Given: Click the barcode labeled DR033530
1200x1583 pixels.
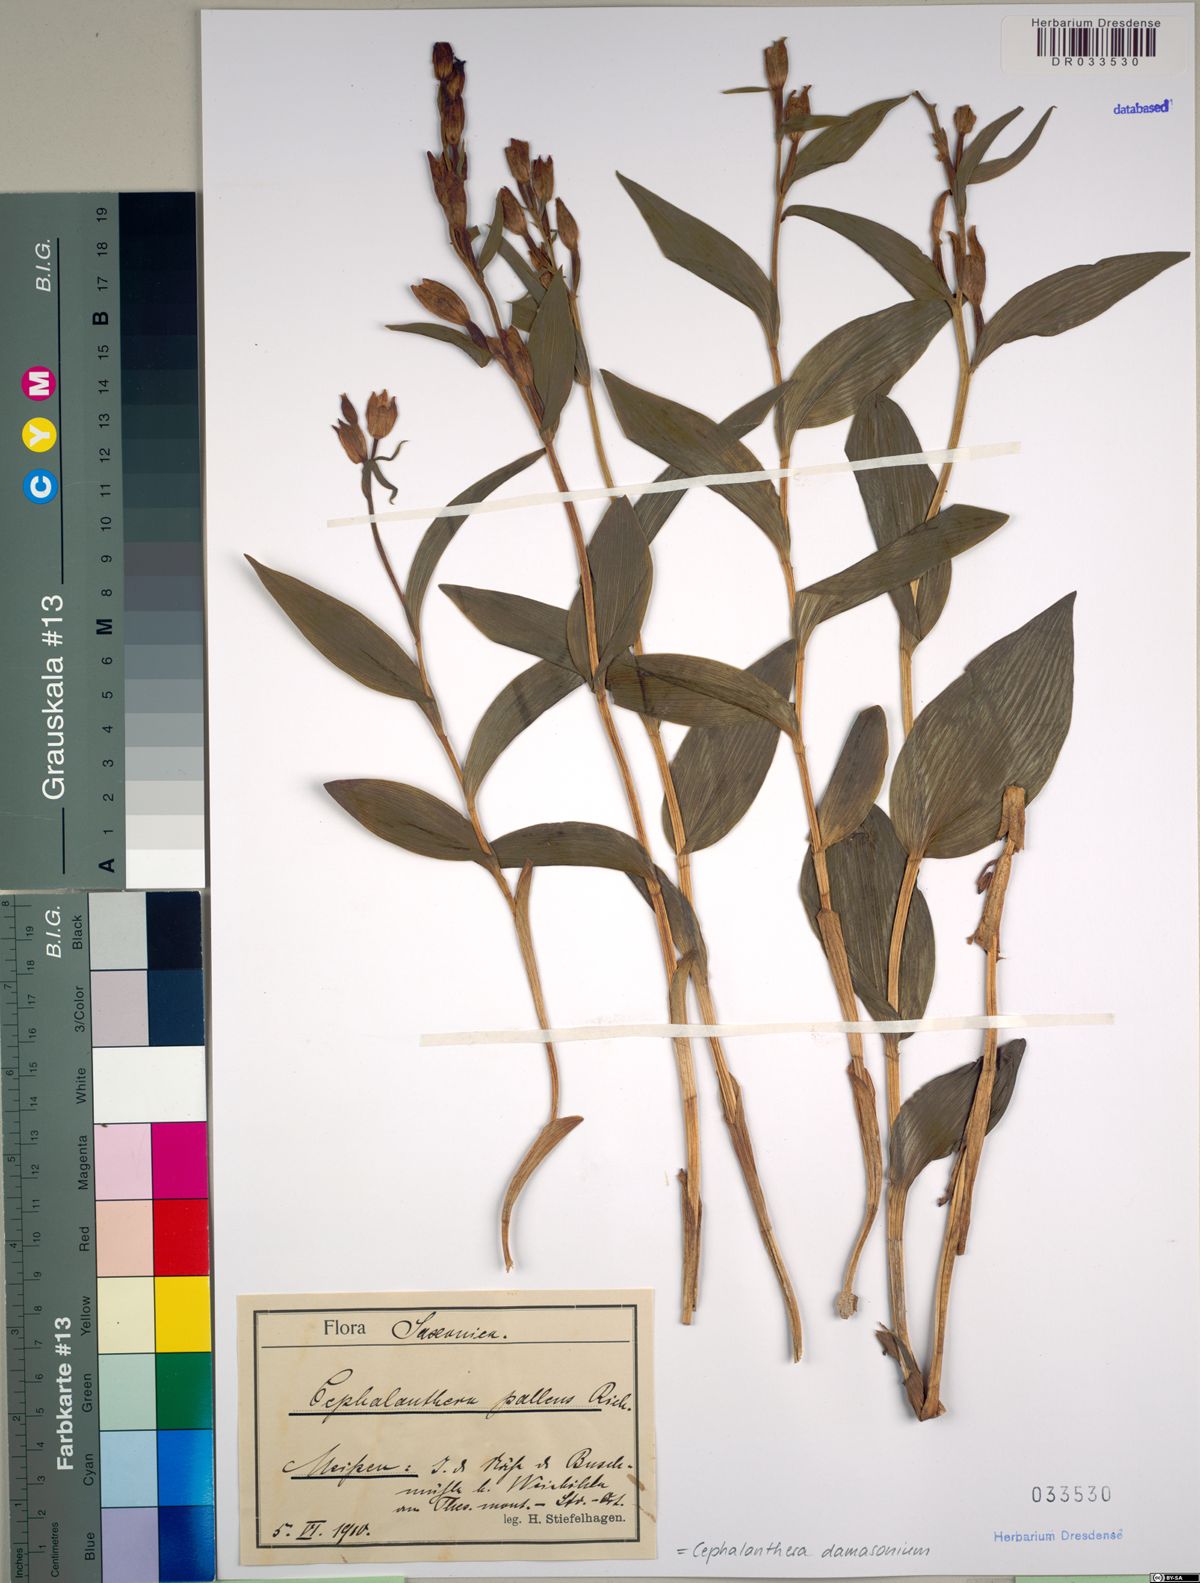Looking at the screenshot, I should pos(1095,42).
